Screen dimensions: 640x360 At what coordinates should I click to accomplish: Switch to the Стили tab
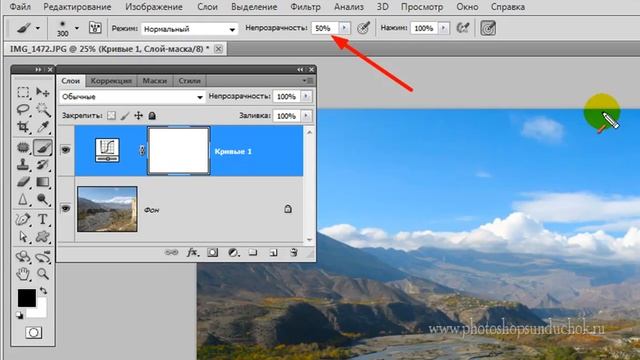pos(189,81)
